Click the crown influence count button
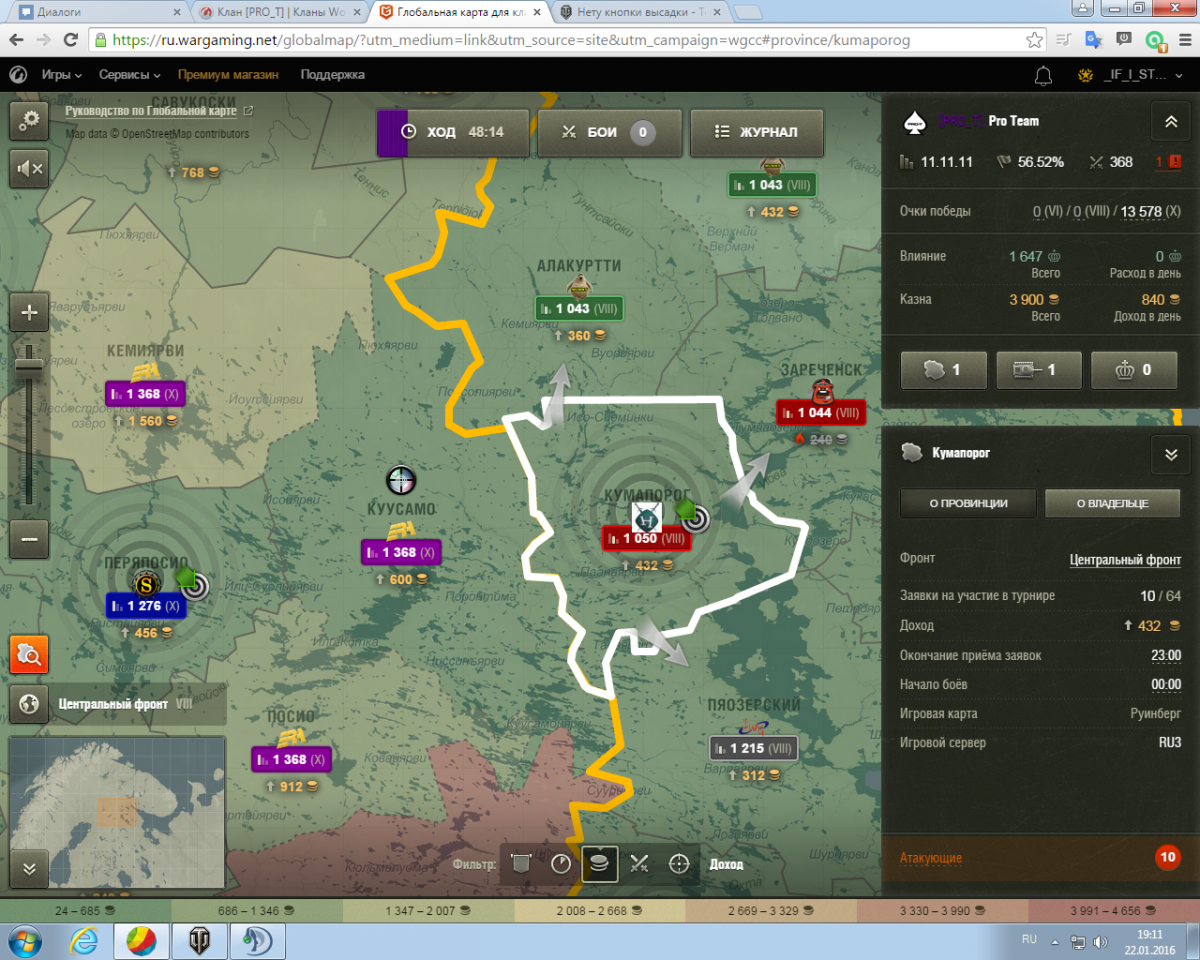The height and width of the screenshot is (960, 1200). (x=1135, y=370)
